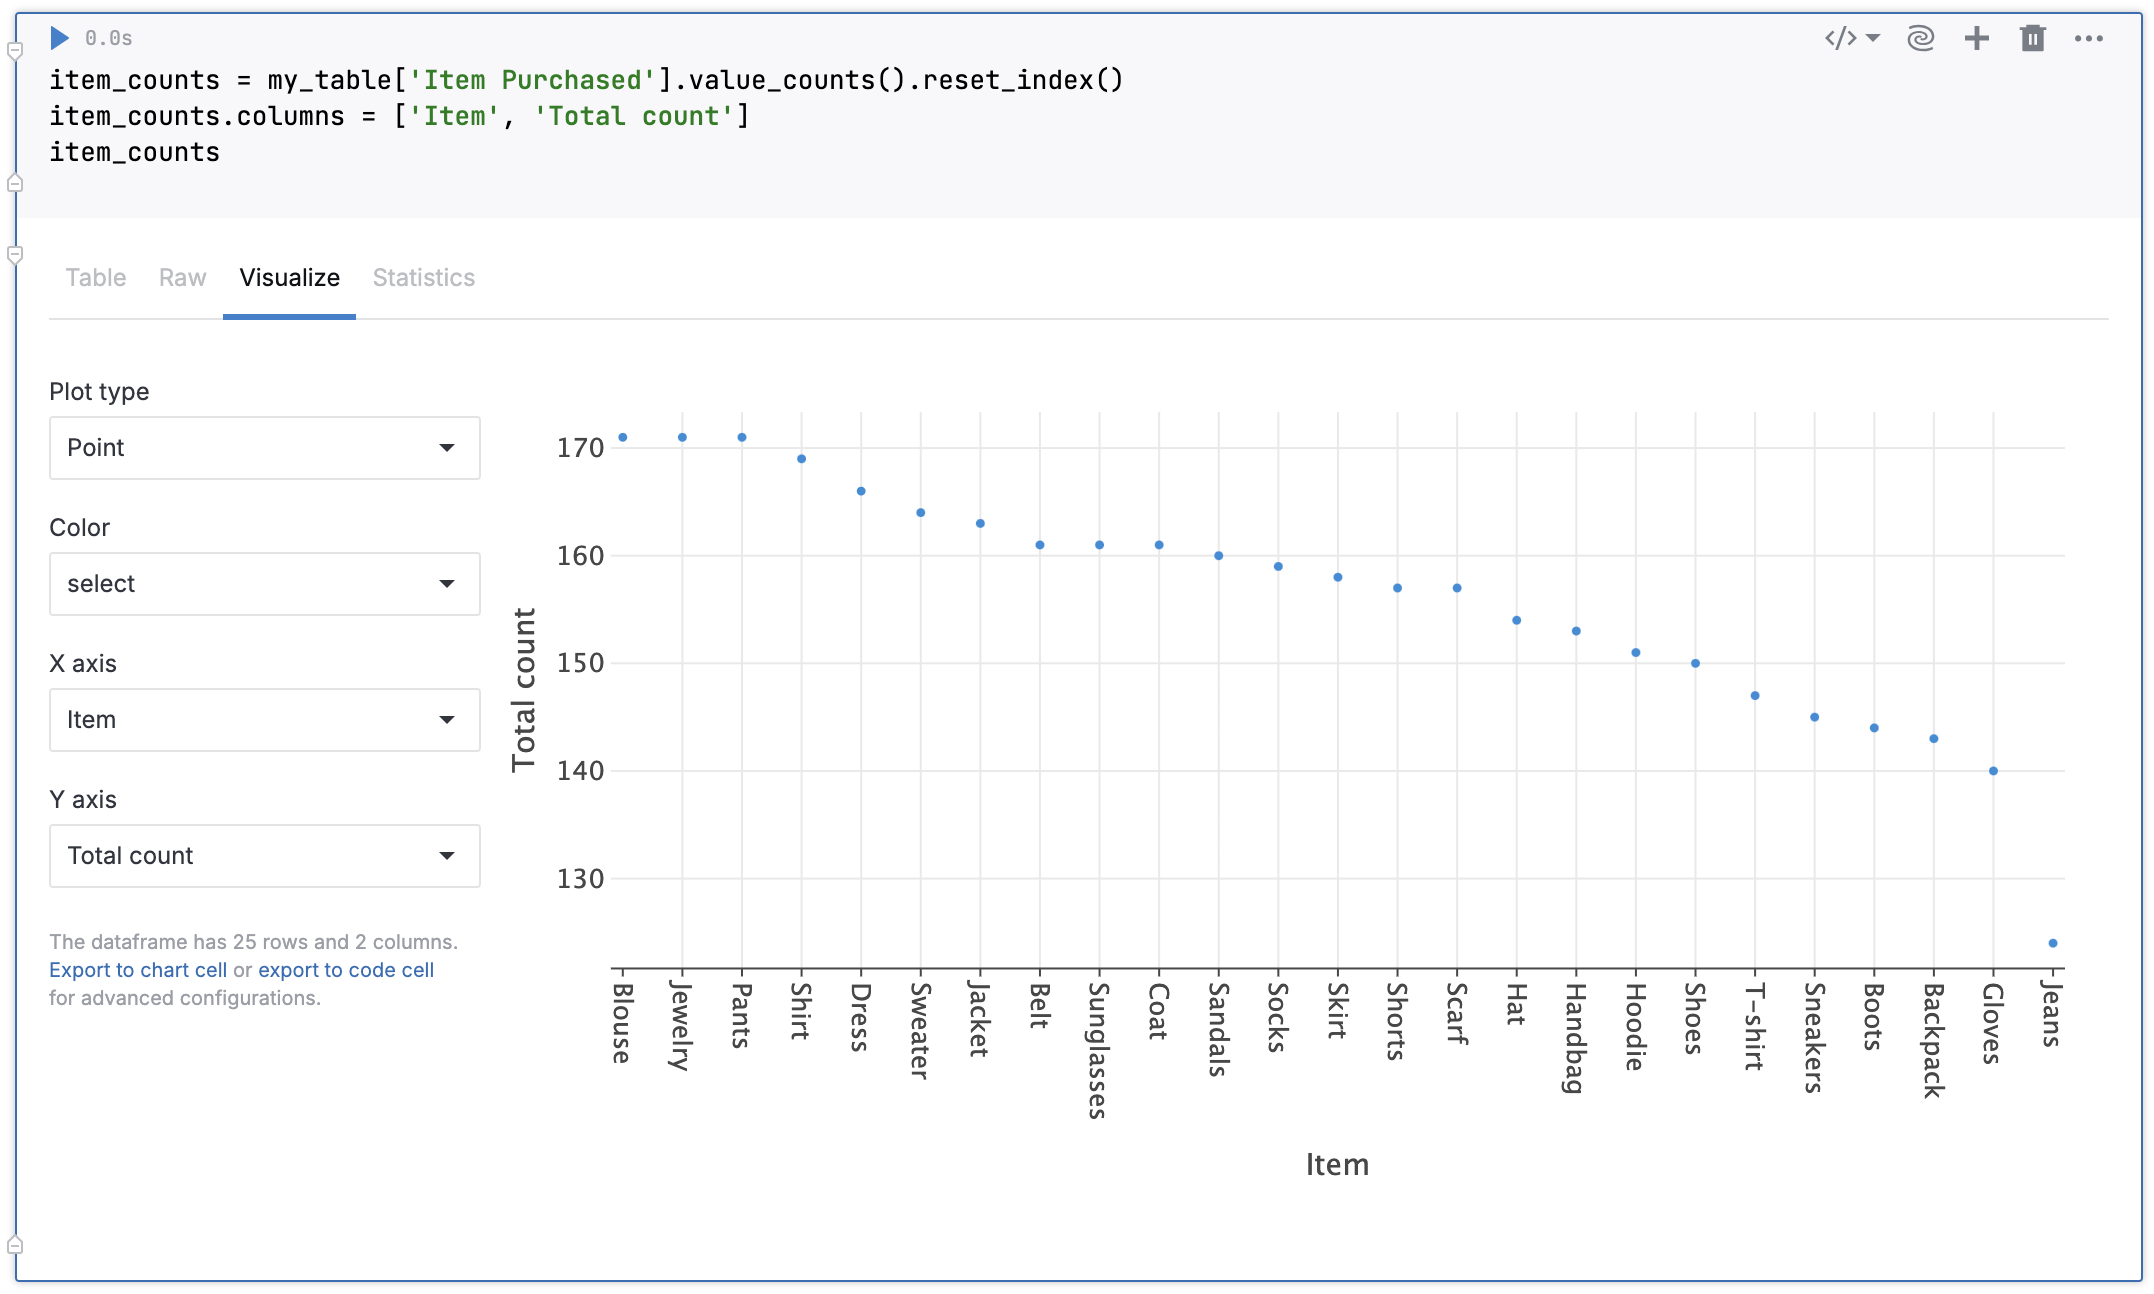This screenshot has width=2154, height=1294.
Task: Open the Color select dropdown
Action: 264,584
